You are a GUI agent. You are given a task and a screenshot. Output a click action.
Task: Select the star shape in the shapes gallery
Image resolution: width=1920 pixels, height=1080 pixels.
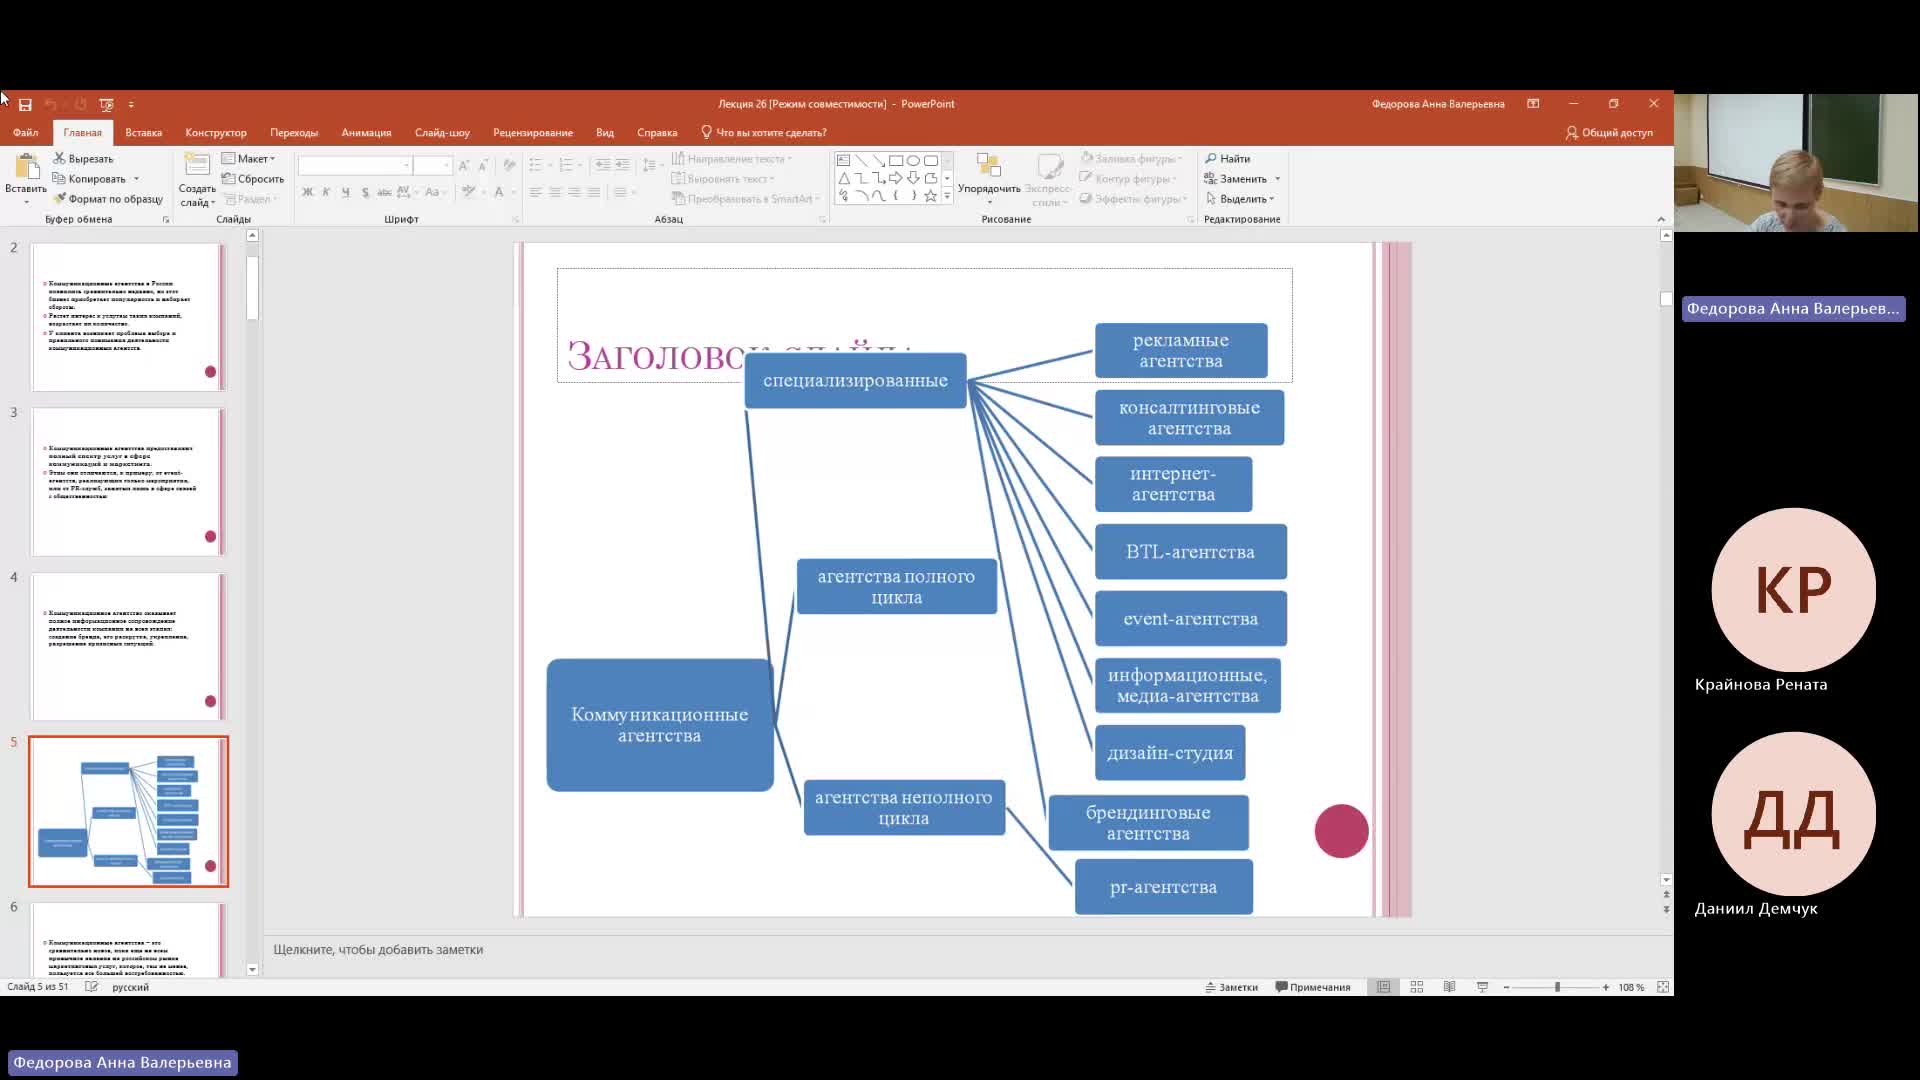click(930, 196)
